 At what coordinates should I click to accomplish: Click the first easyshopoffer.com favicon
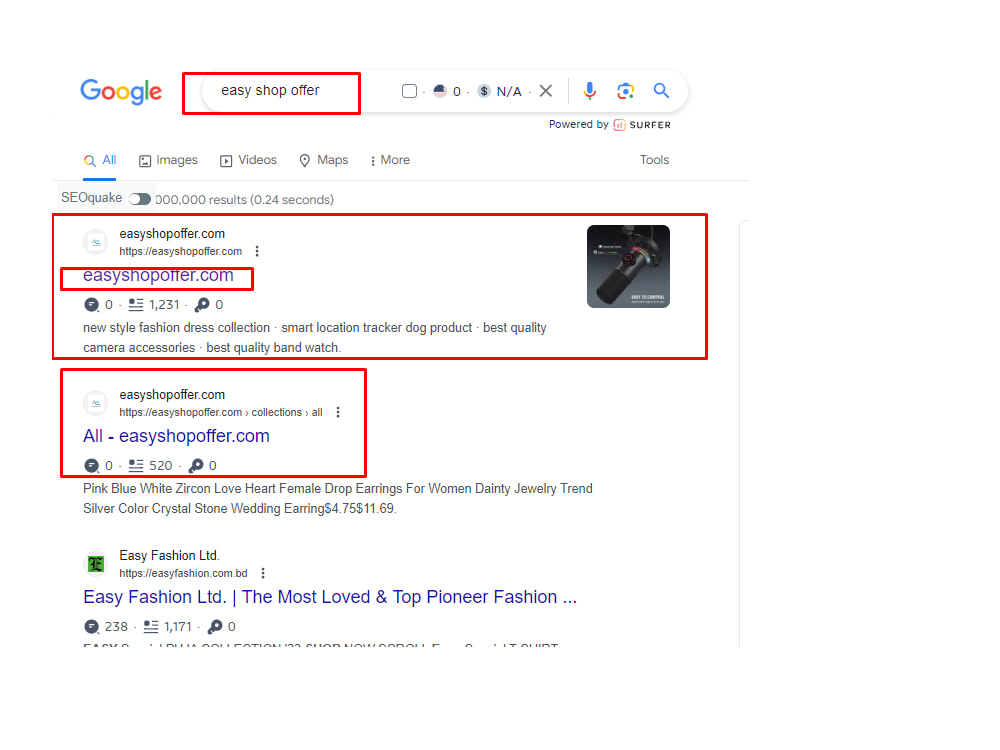(96, 242)
